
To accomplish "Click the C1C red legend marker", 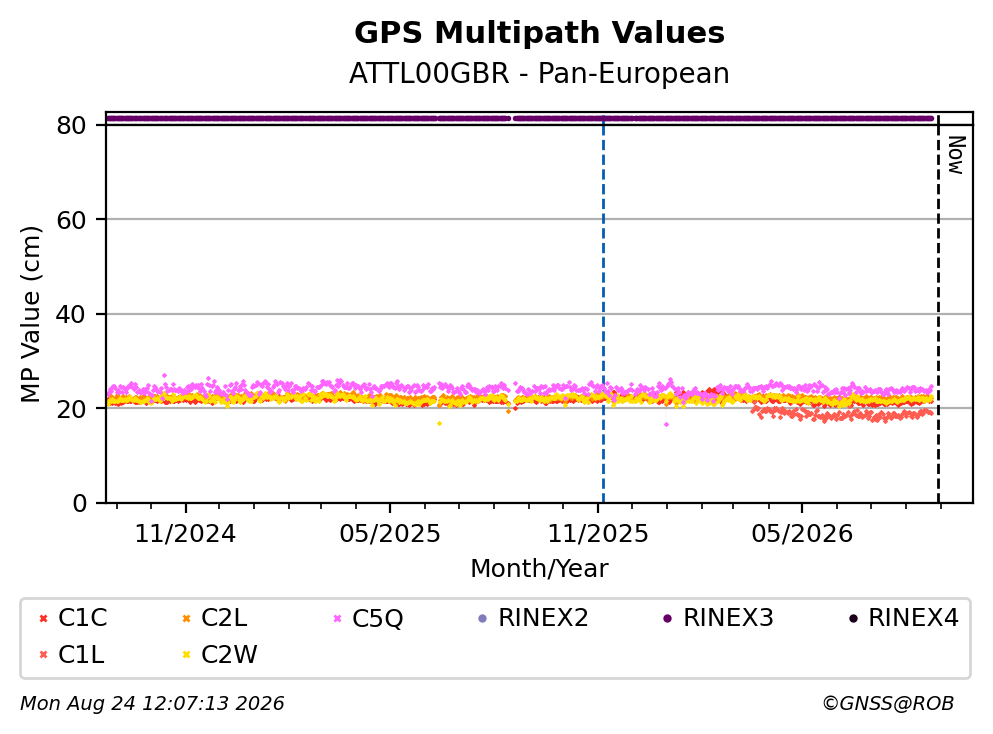I will 43,618.
